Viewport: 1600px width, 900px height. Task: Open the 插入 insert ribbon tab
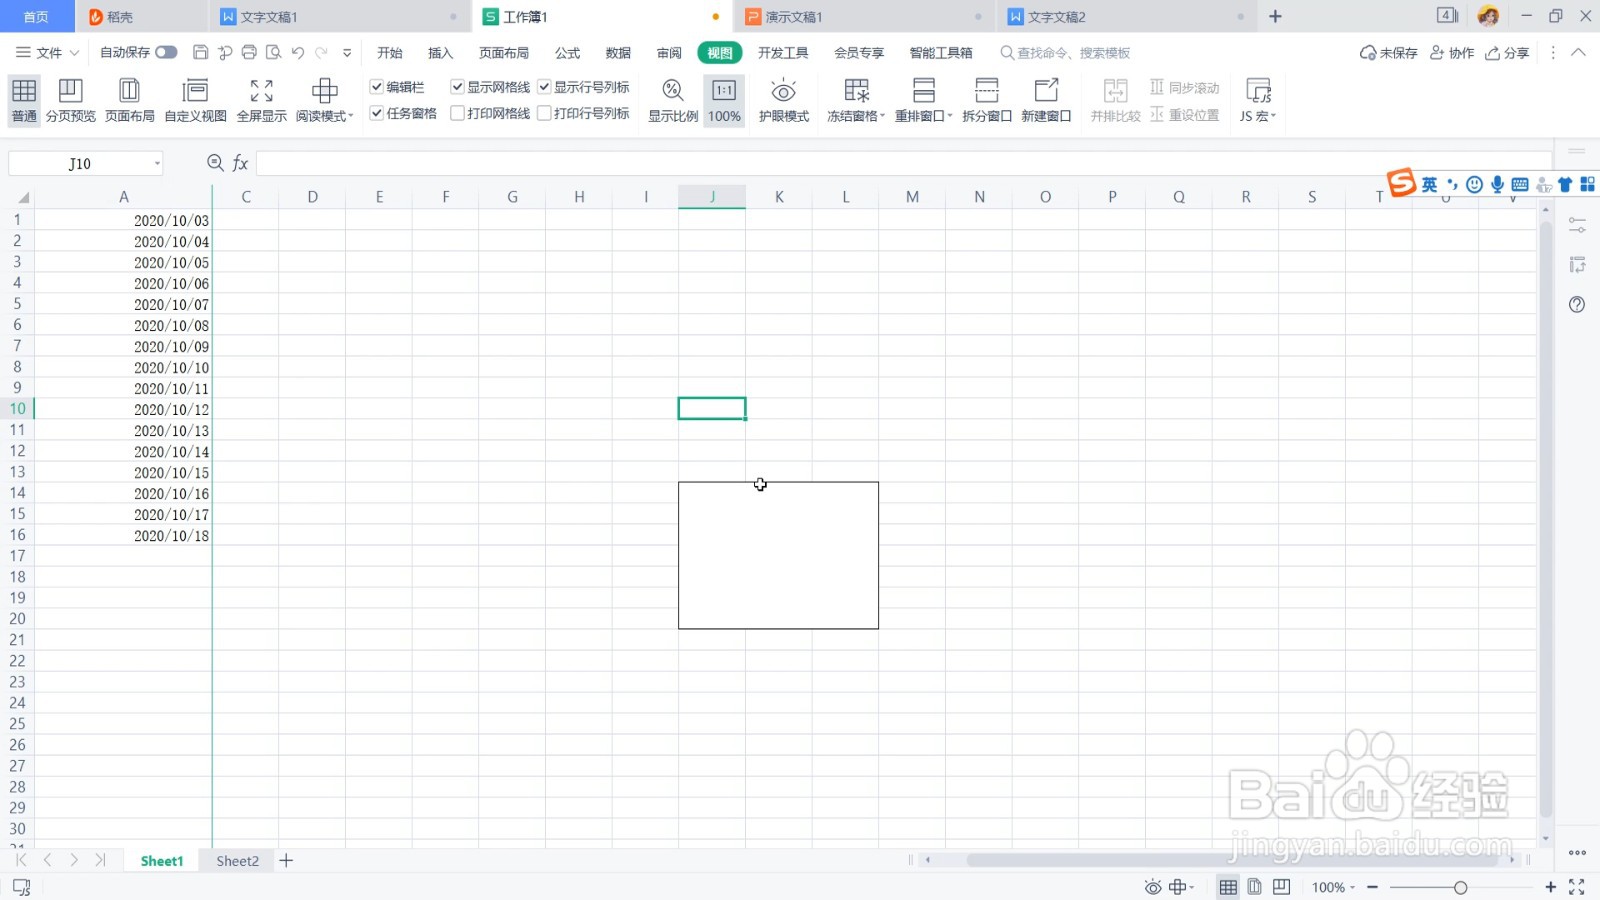coord(440,53)
